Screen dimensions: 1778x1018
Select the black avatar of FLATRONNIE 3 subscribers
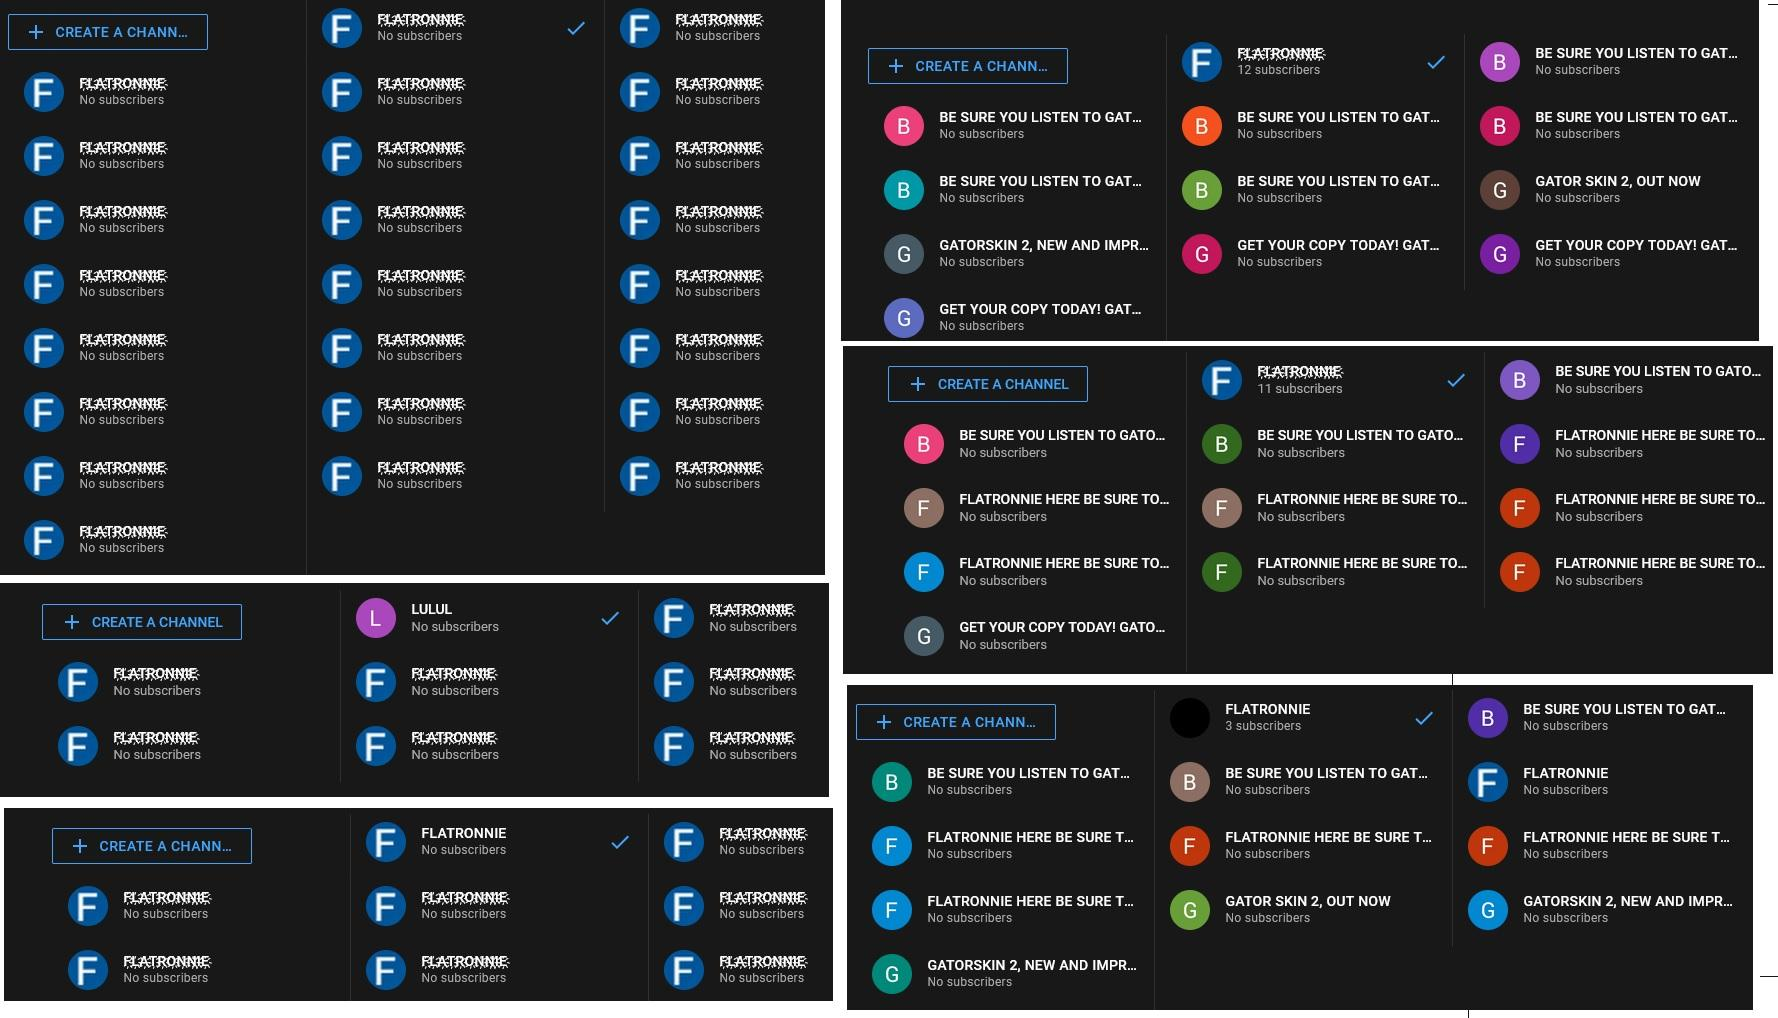point(1190,718)
